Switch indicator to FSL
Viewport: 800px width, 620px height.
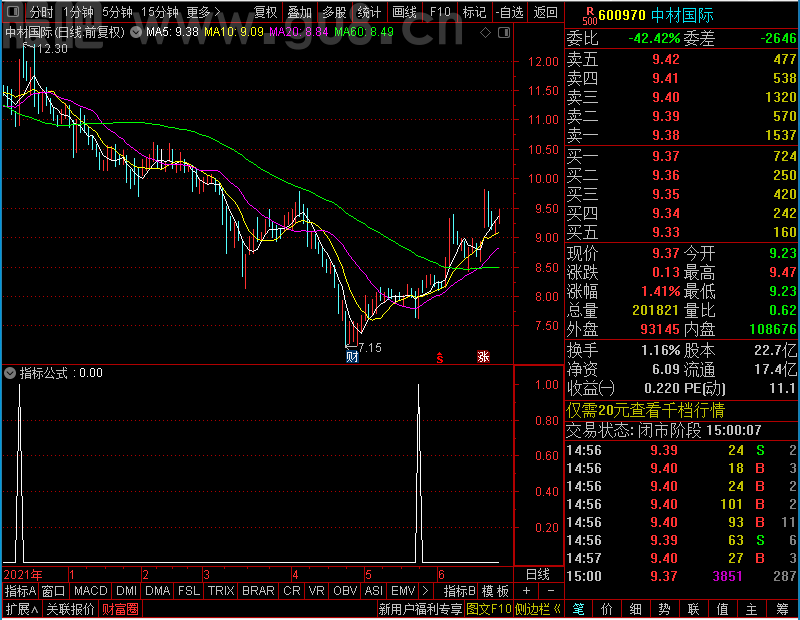(188, 591)
